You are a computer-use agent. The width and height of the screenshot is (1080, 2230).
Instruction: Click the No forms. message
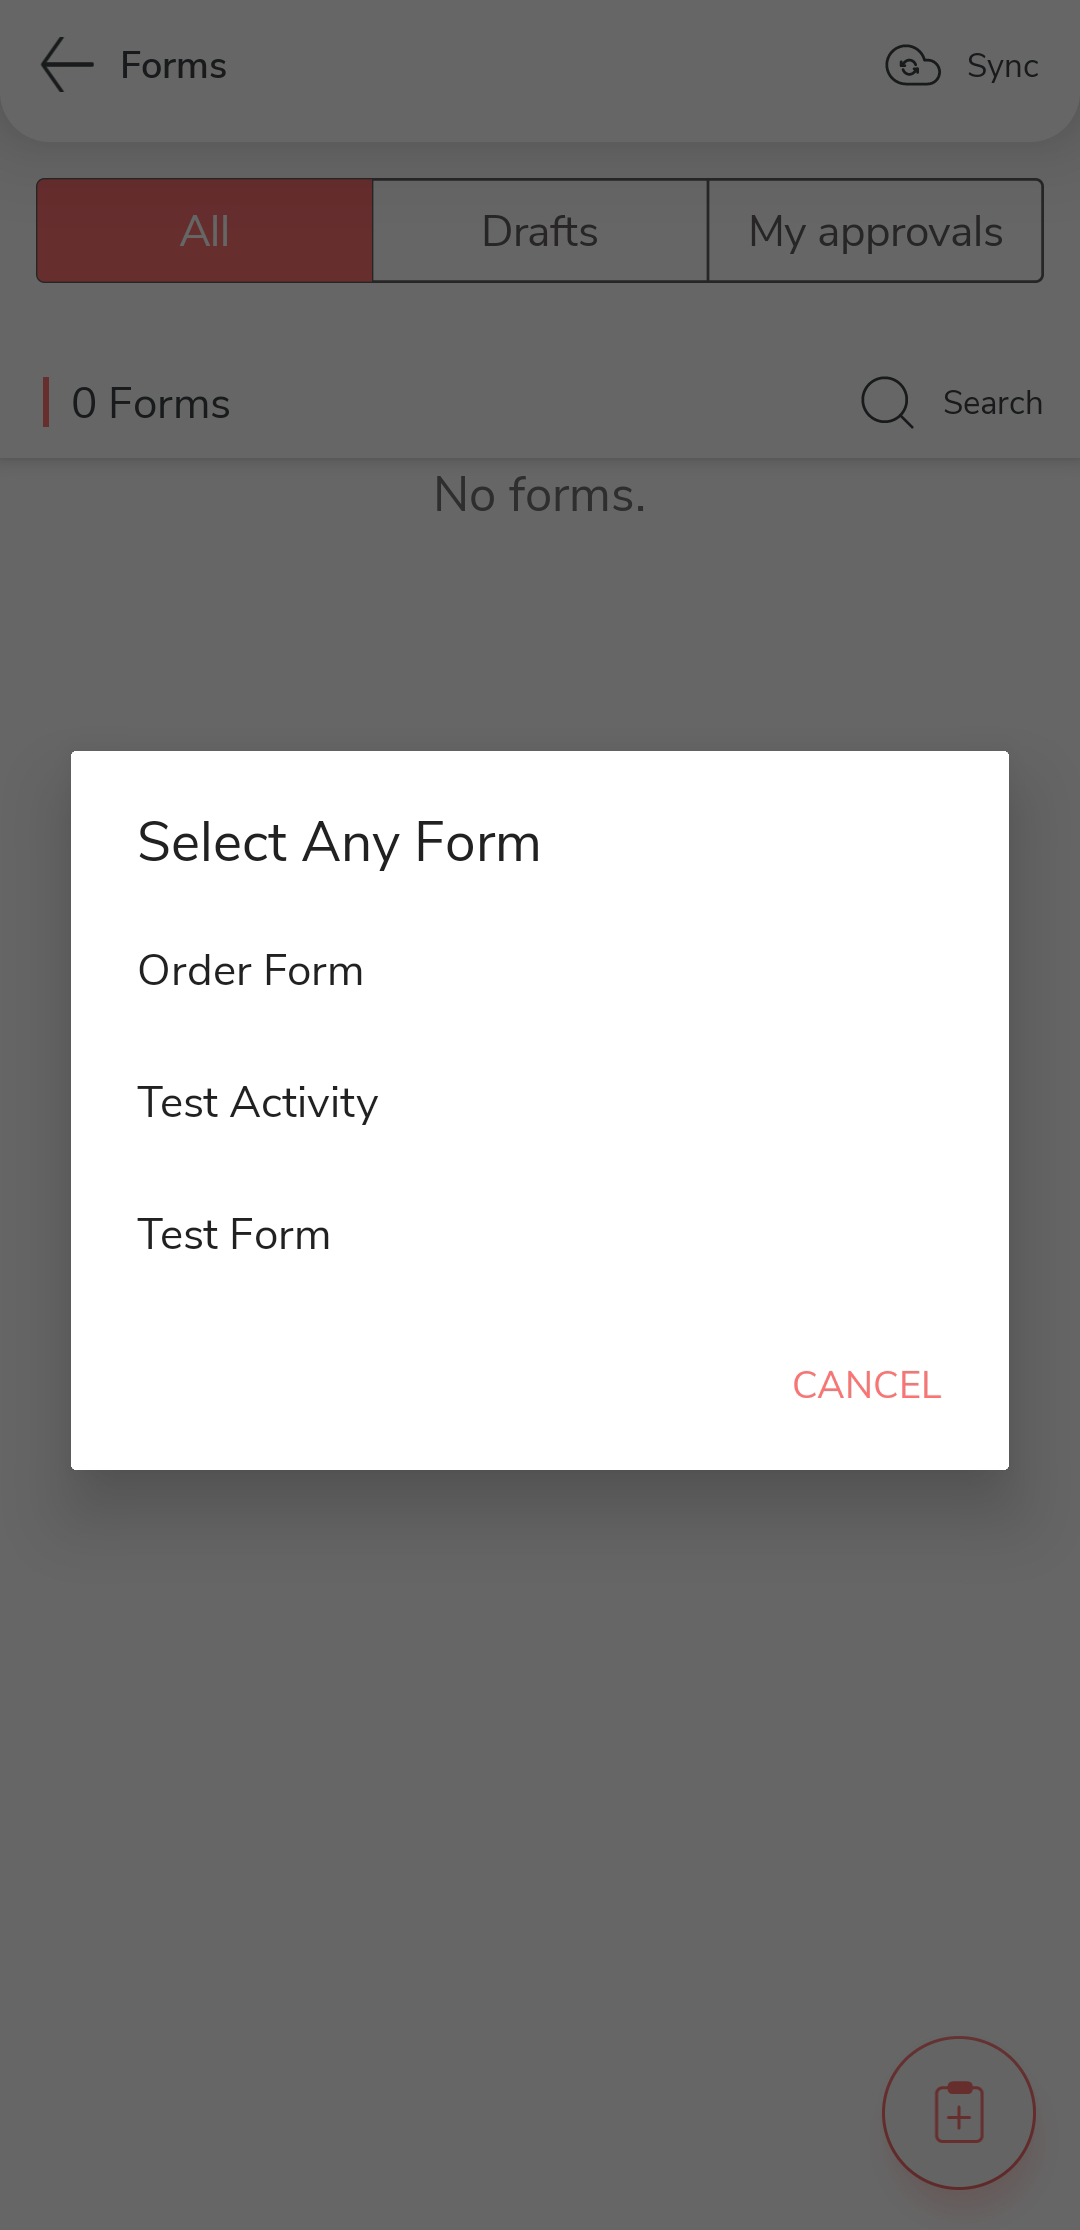[540, 494]
